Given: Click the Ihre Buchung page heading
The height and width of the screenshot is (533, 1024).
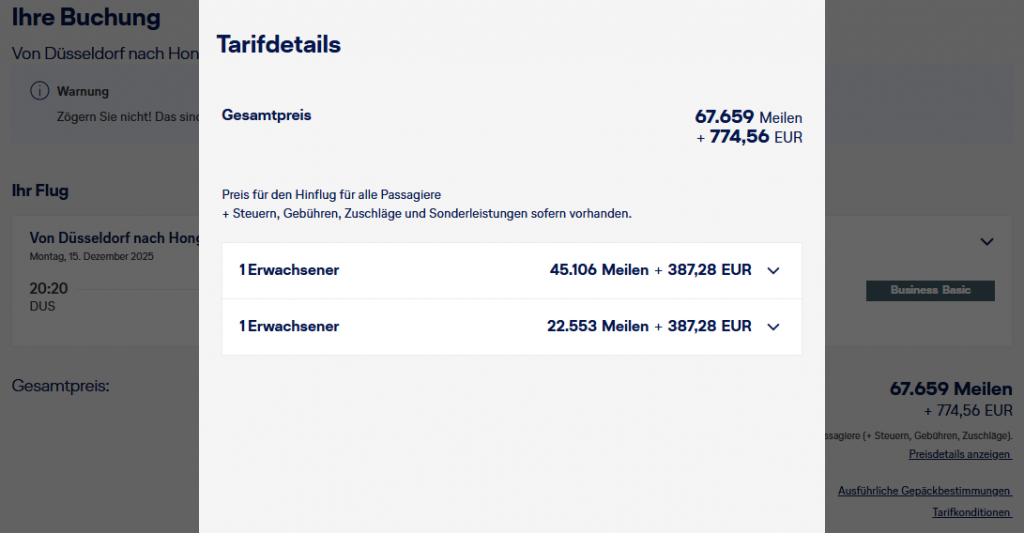Looking at the screenshot, I should pos(86,17).
